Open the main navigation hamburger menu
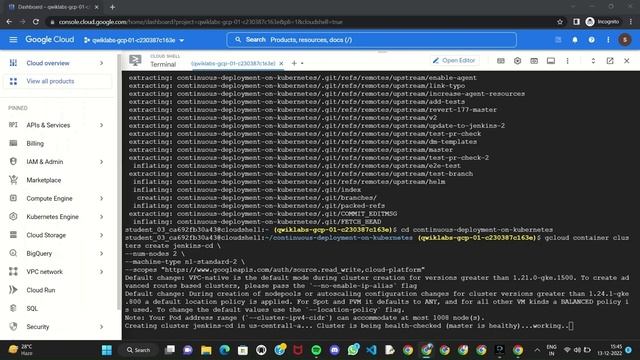 click(13, 40)
